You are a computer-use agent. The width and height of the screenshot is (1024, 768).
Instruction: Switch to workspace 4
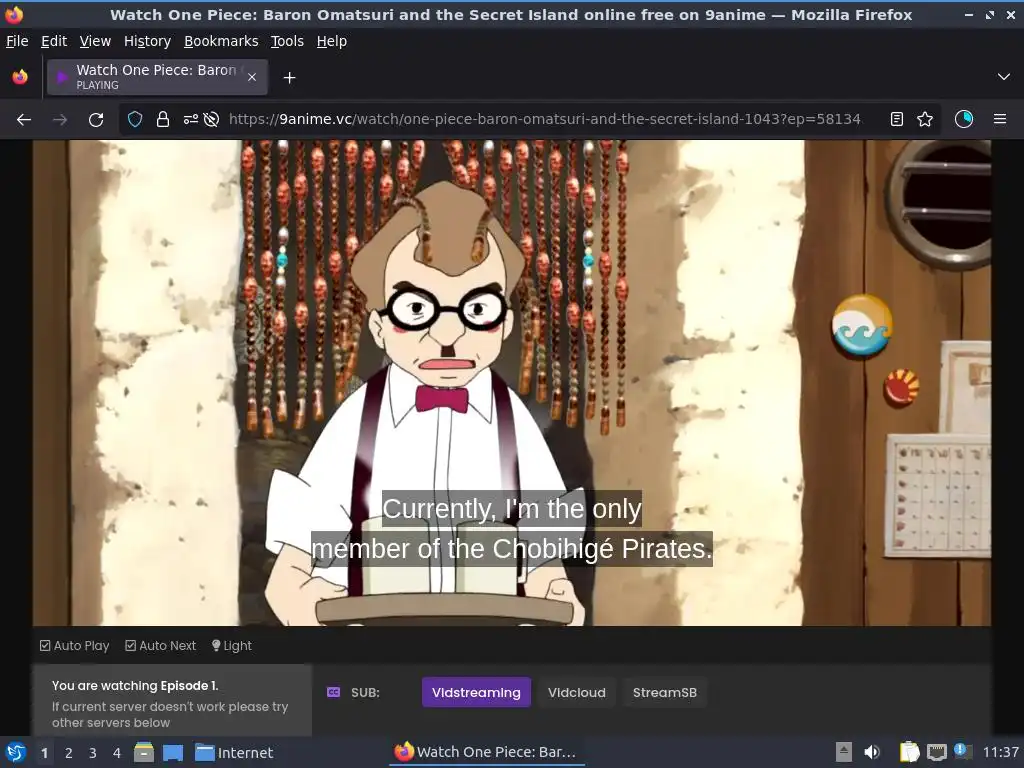pyautogui.click(x=117, y=753)
